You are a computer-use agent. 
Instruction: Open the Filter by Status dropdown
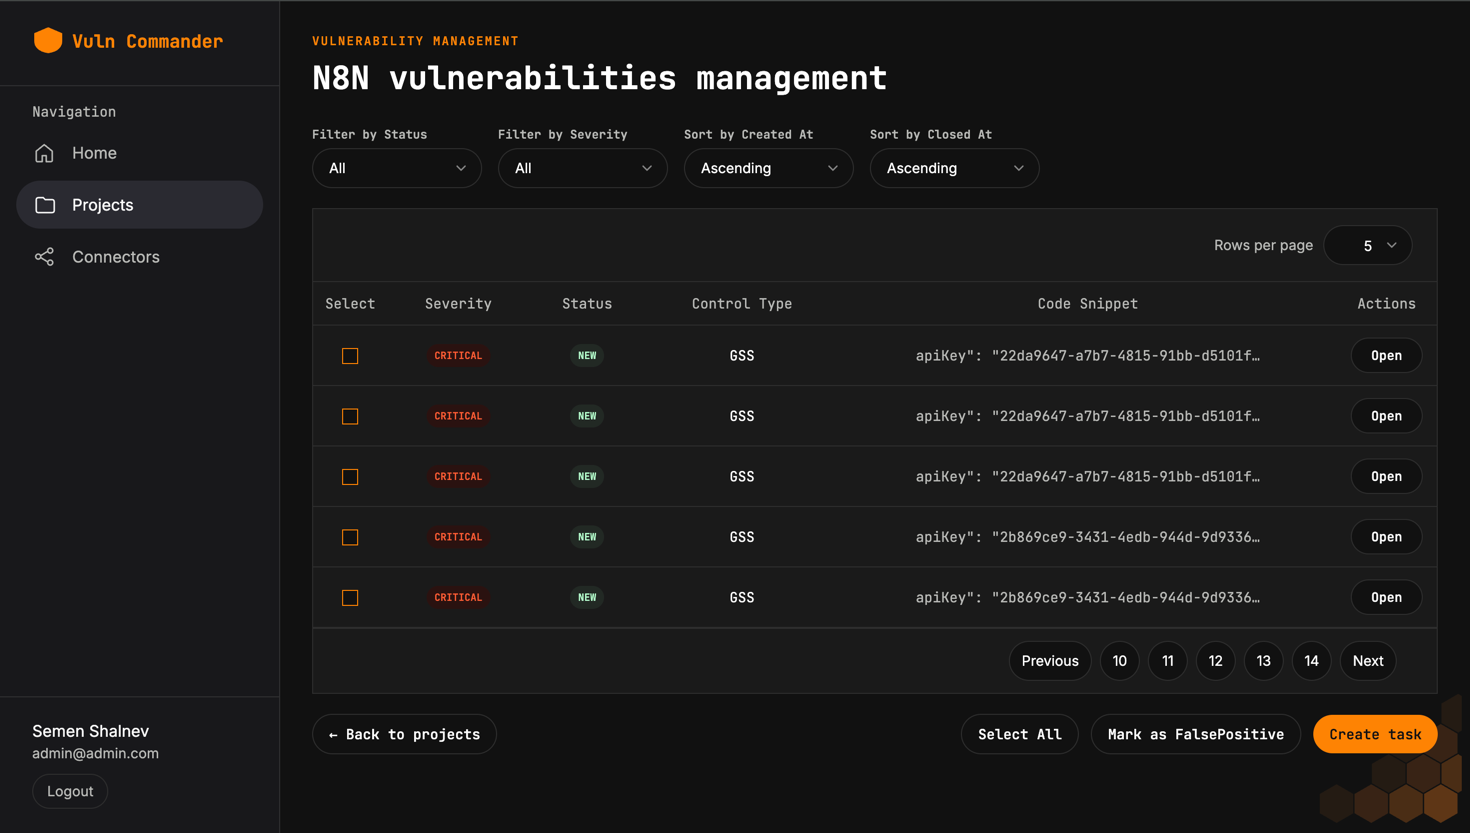coord(397,168)
